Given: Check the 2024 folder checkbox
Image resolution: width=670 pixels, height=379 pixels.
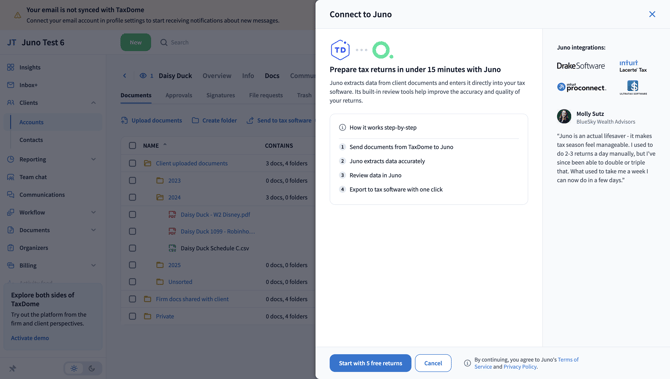Looking at the screenshot, I should pos(132,197).
